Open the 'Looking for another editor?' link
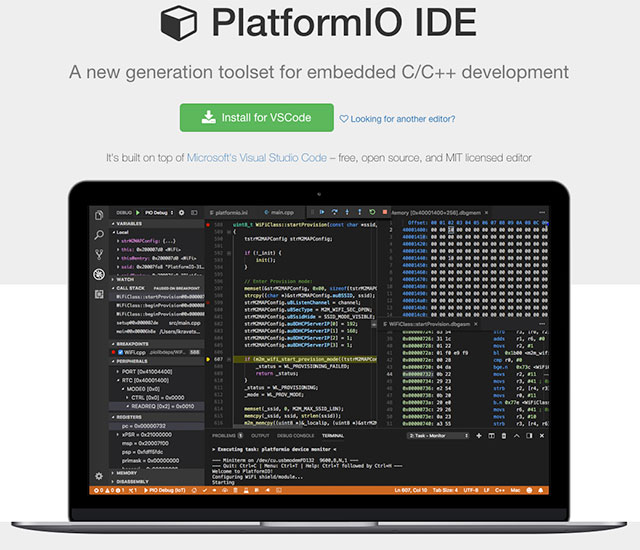The height and width of the screenshot is (550, 640). tap(398, 119)
